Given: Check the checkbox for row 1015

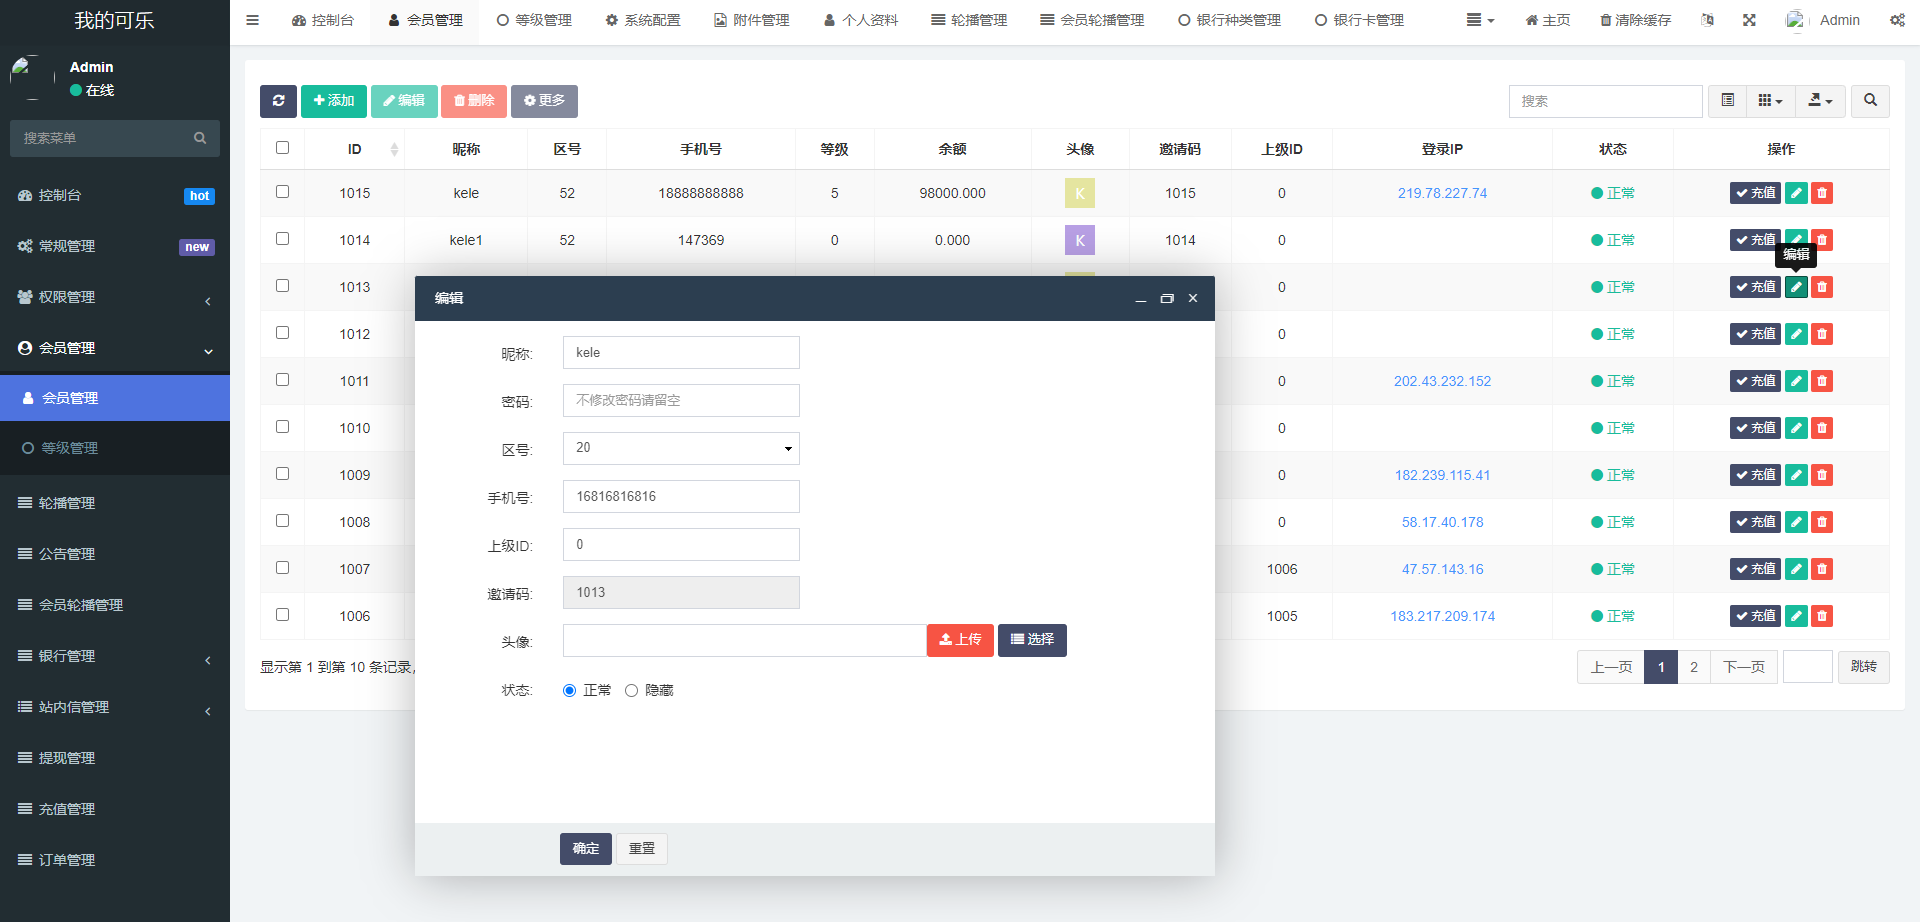Looking at the screenshot, I should pyautogui.click(x=282, y=192).
